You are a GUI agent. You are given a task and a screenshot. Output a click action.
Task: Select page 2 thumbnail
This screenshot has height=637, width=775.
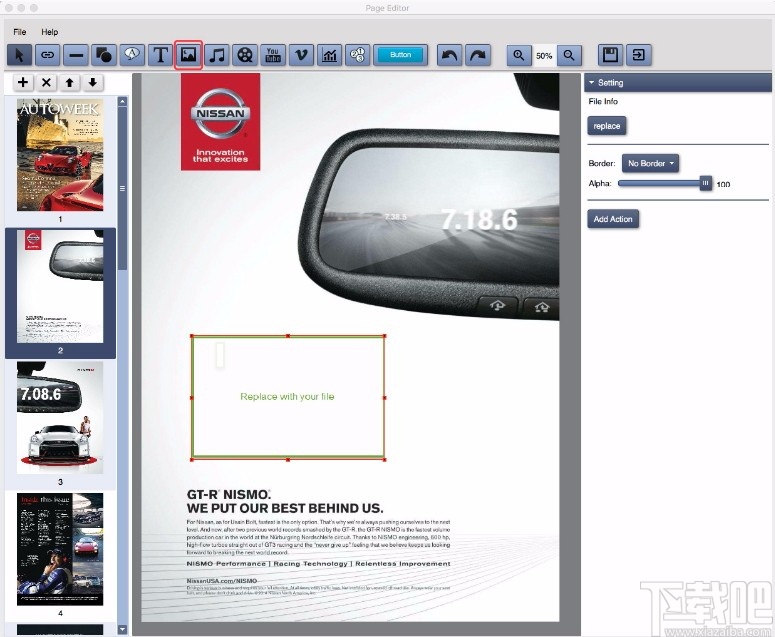[x=60, y=287]
